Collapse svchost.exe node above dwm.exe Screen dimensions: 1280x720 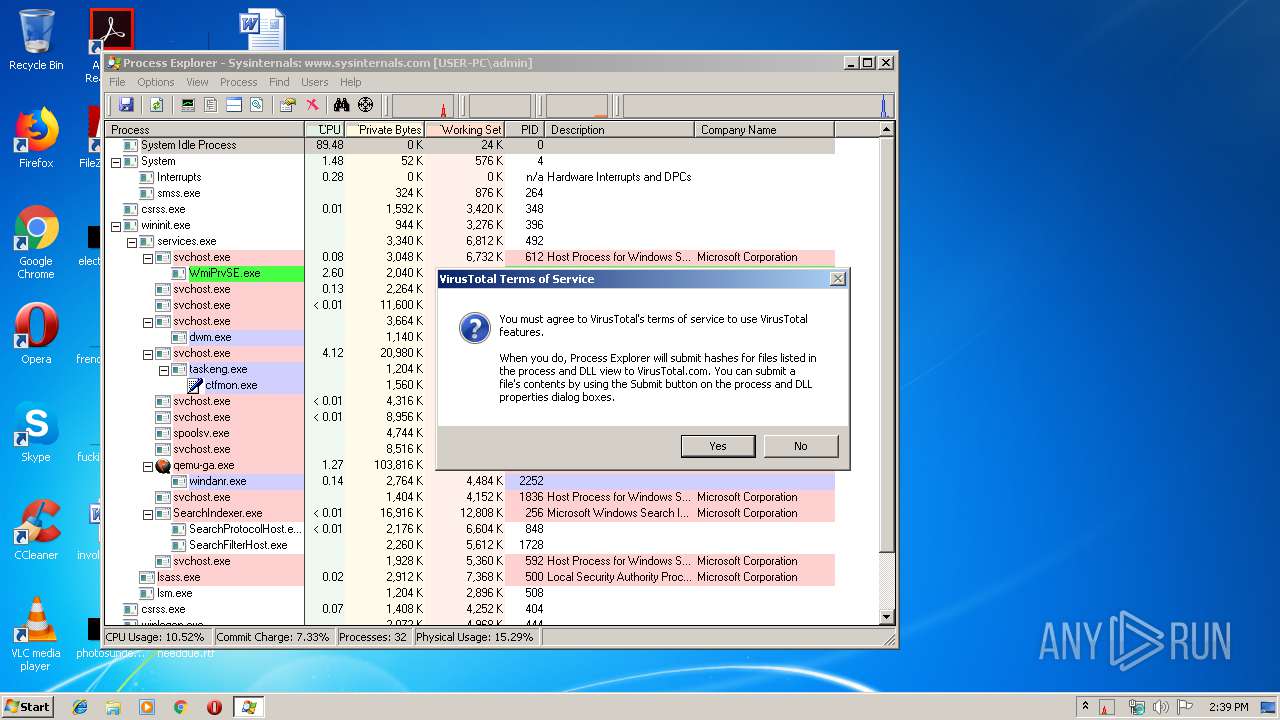[x=147, y=321]
